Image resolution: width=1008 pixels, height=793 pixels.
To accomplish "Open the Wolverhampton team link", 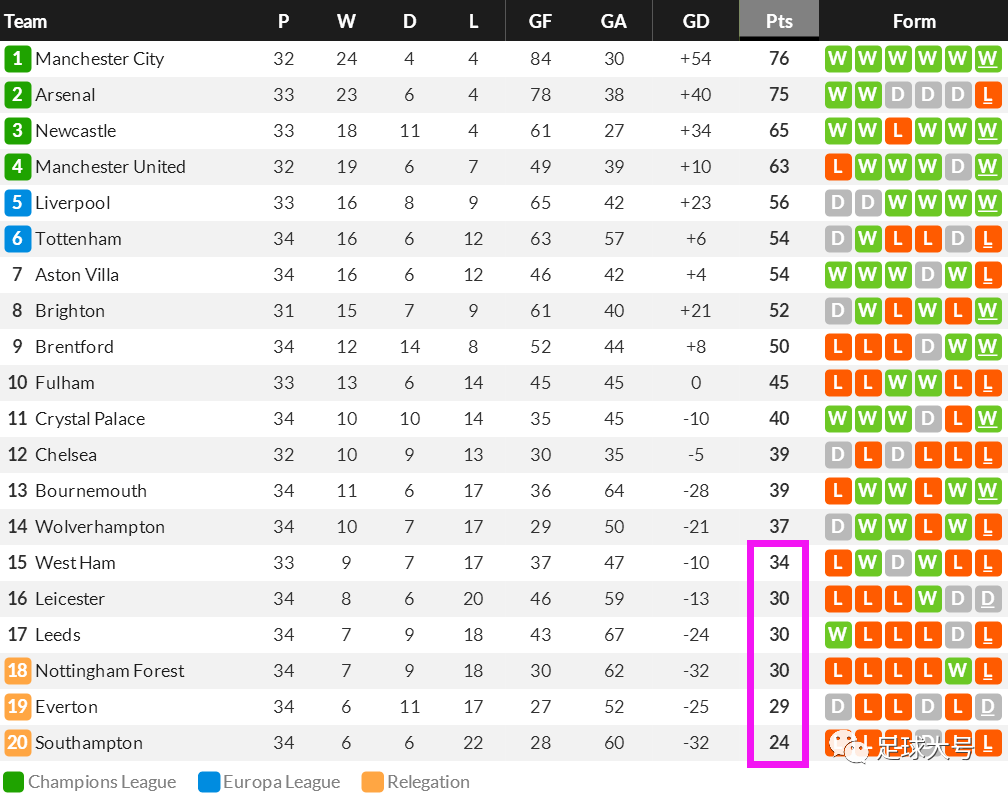I will click(100, 527).
